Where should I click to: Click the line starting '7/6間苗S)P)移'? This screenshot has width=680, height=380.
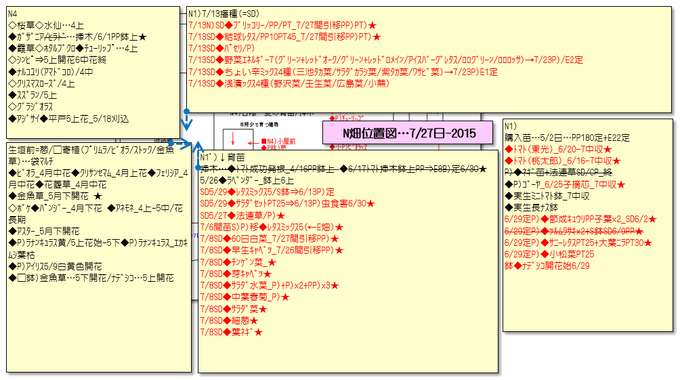271,227
